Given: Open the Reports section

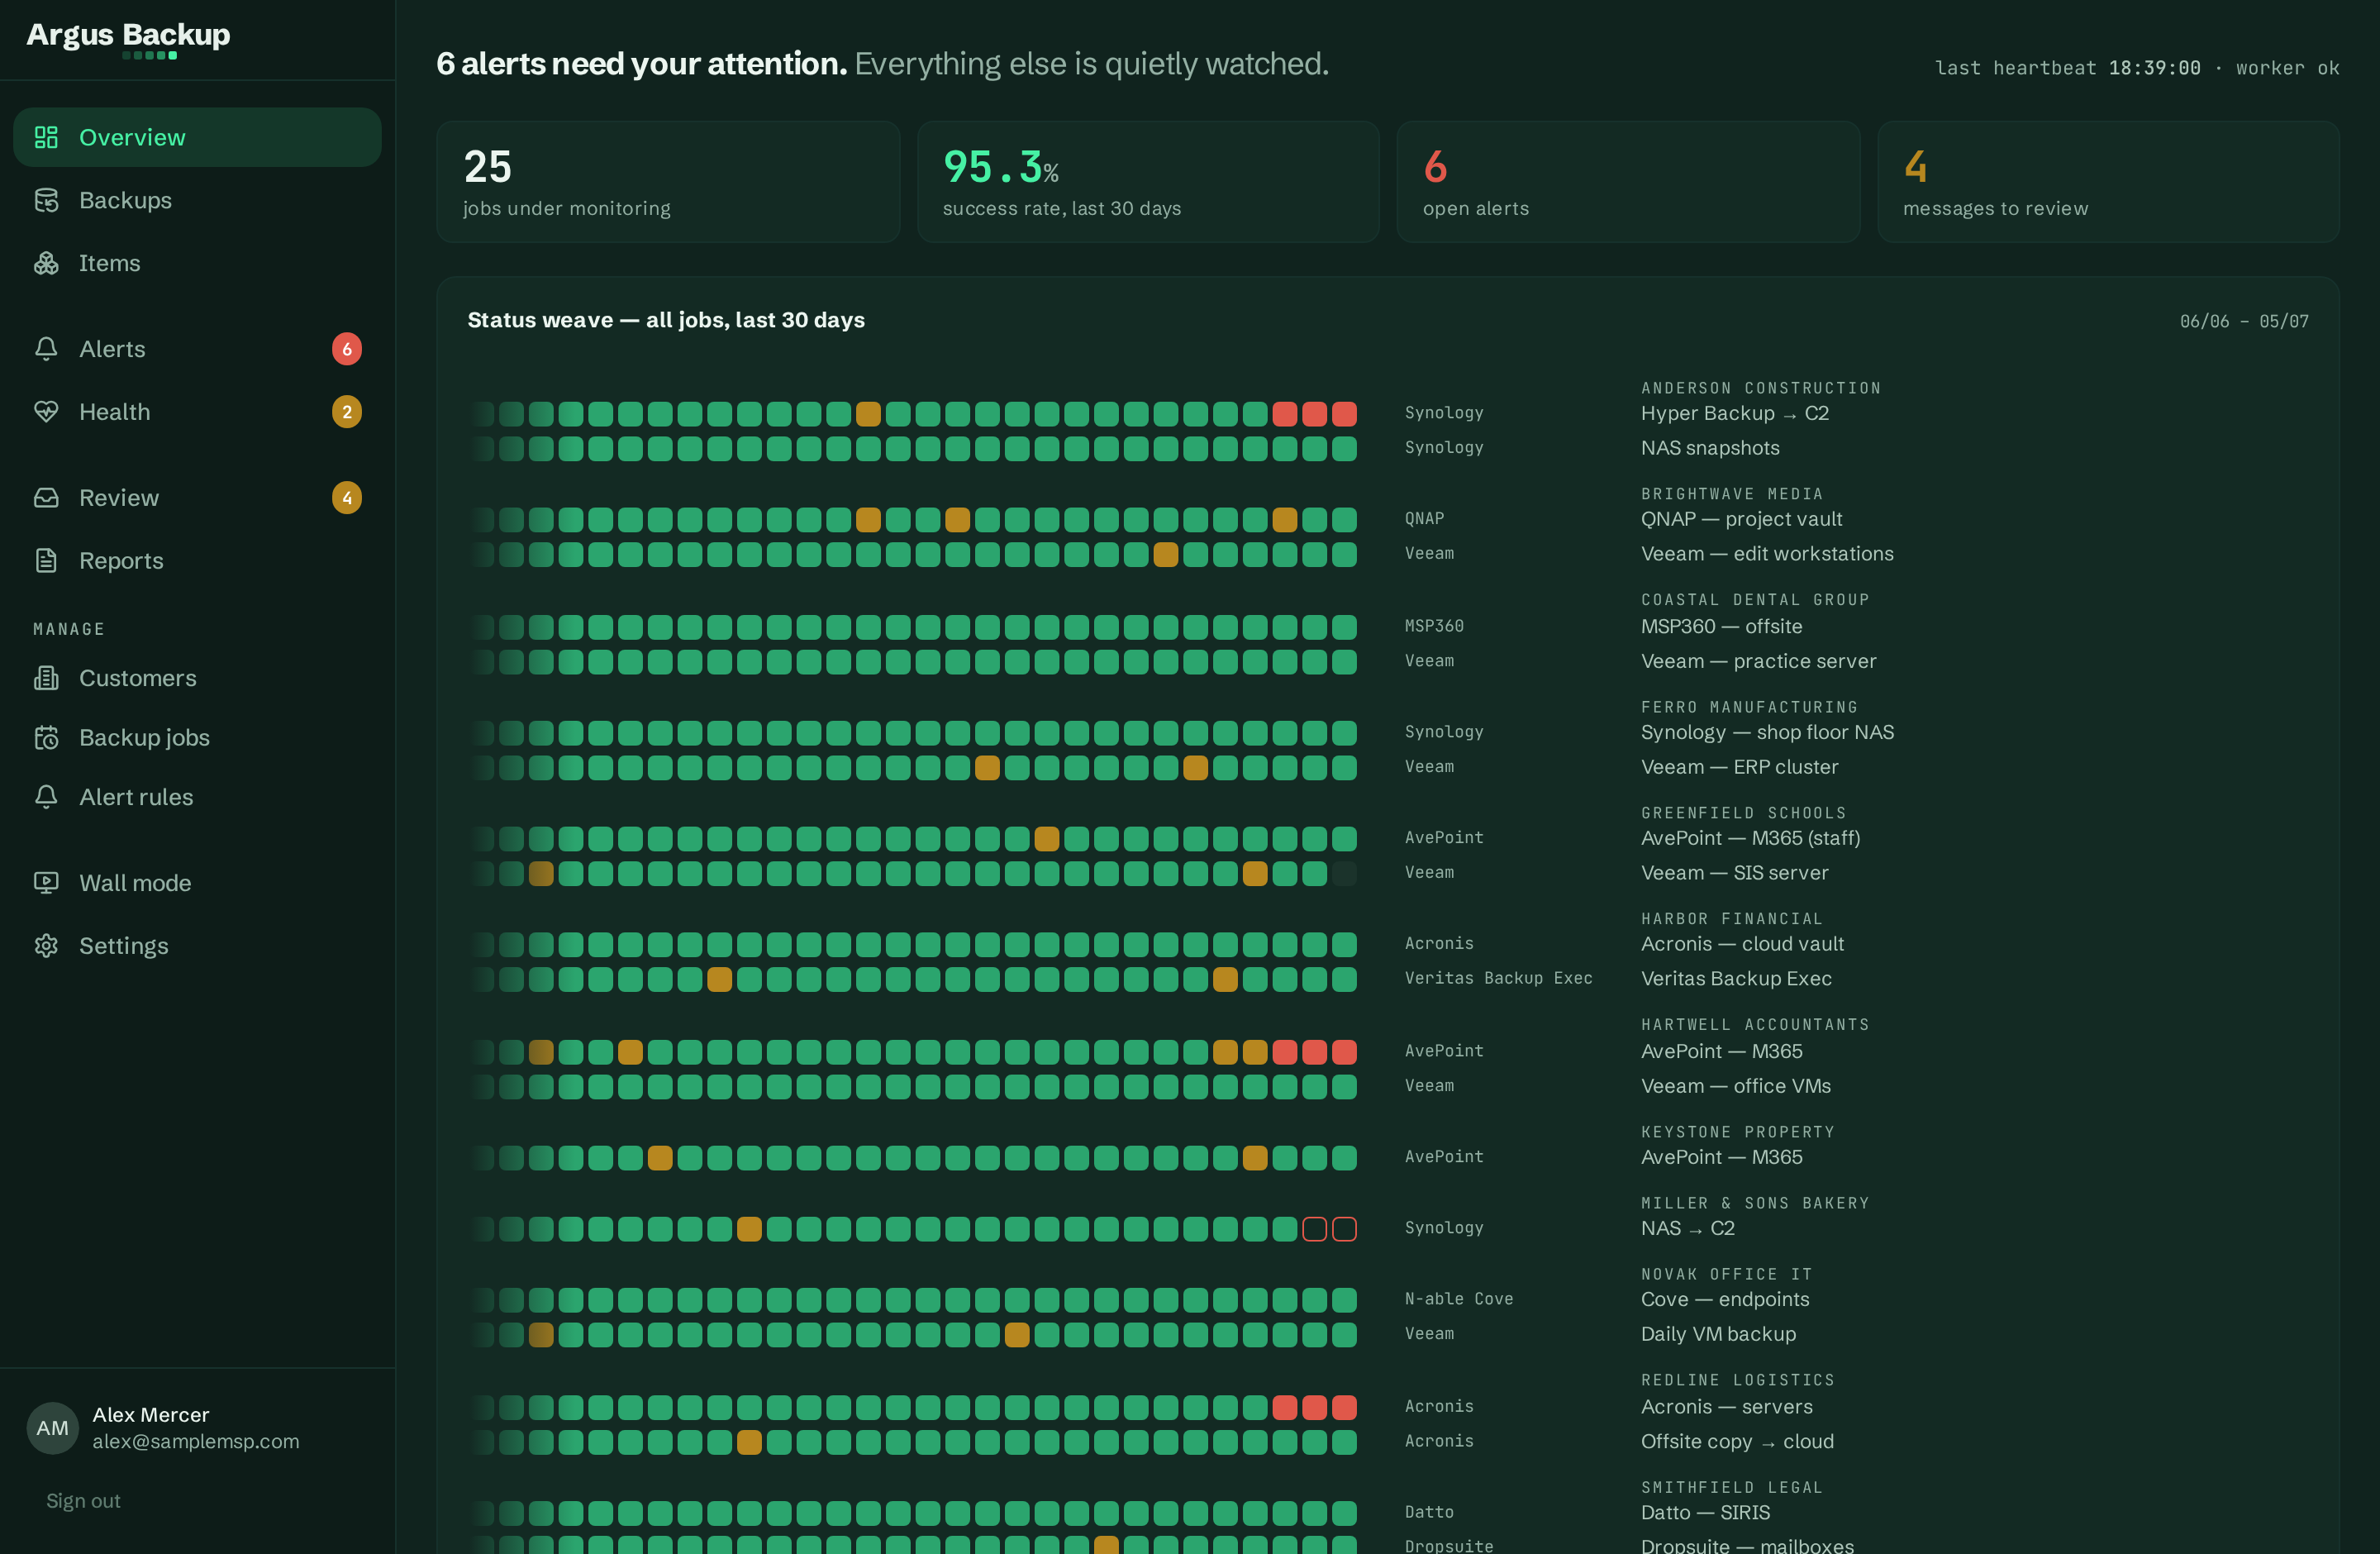Looking at the screenshot, I should click(x=197, y=561).
